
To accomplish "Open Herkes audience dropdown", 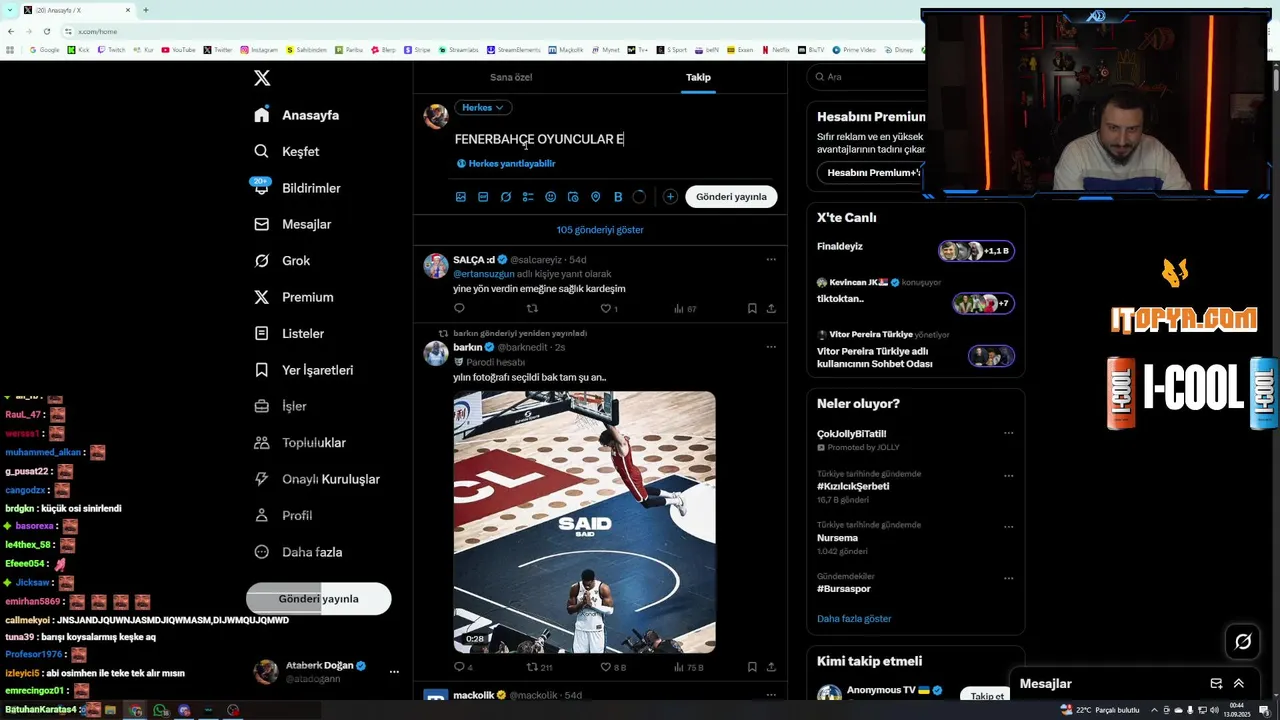I will 483,107.
